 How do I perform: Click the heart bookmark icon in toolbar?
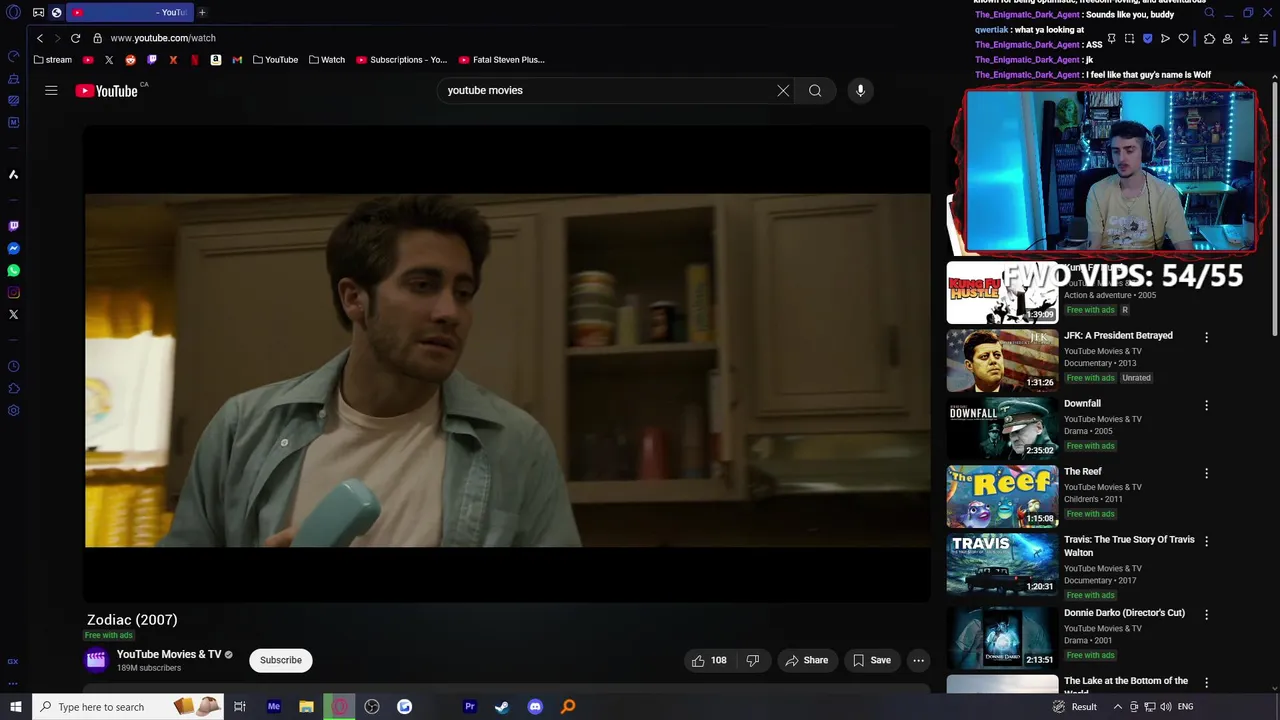coord(1184,39)
